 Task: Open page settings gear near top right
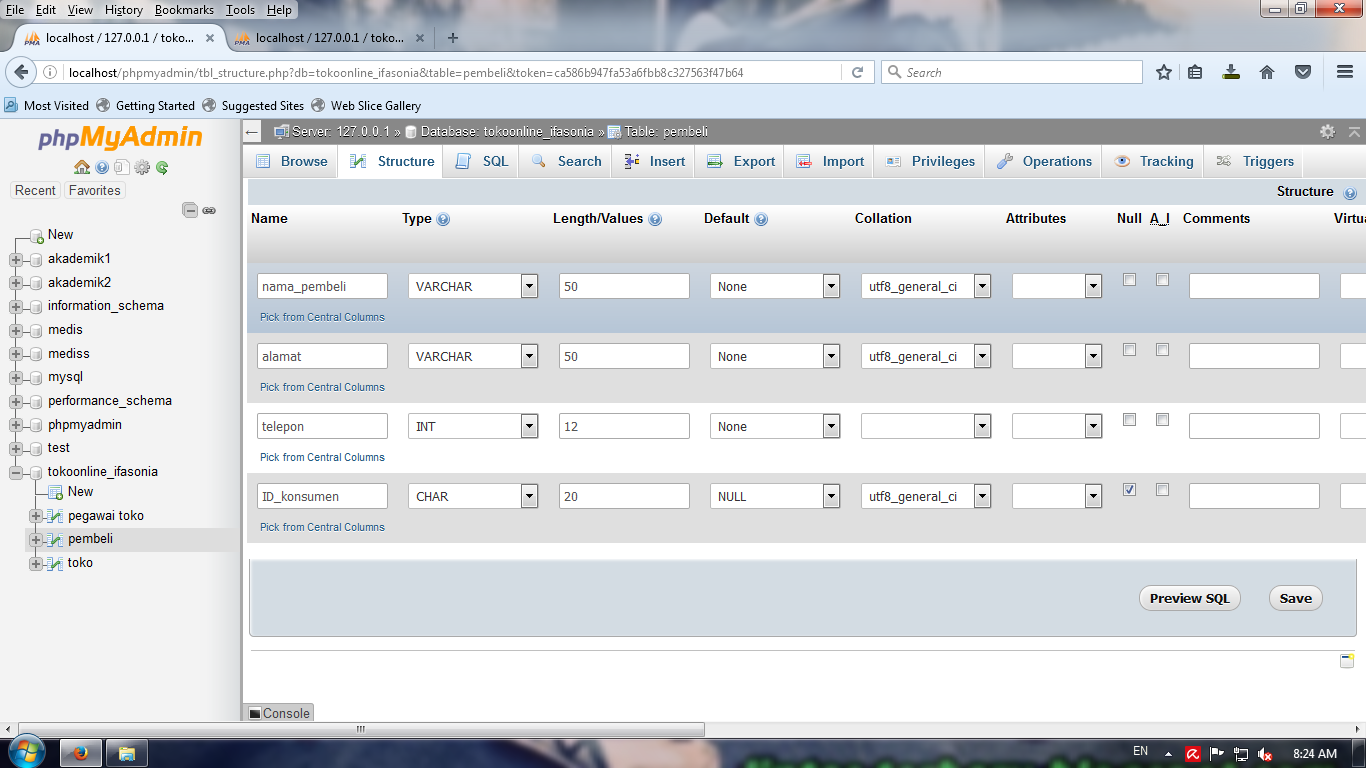point(1328,131)
